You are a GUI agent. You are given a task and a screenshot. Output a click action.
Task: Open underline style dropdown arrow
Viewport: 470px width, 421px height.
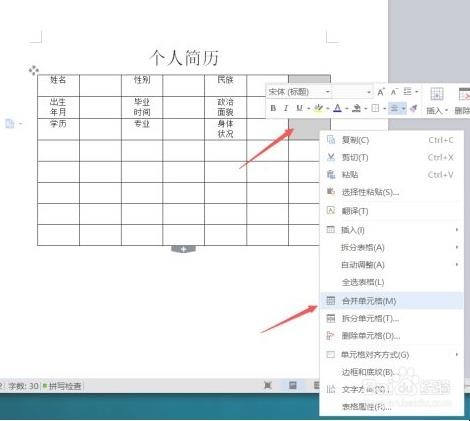(x=308, y=108)
